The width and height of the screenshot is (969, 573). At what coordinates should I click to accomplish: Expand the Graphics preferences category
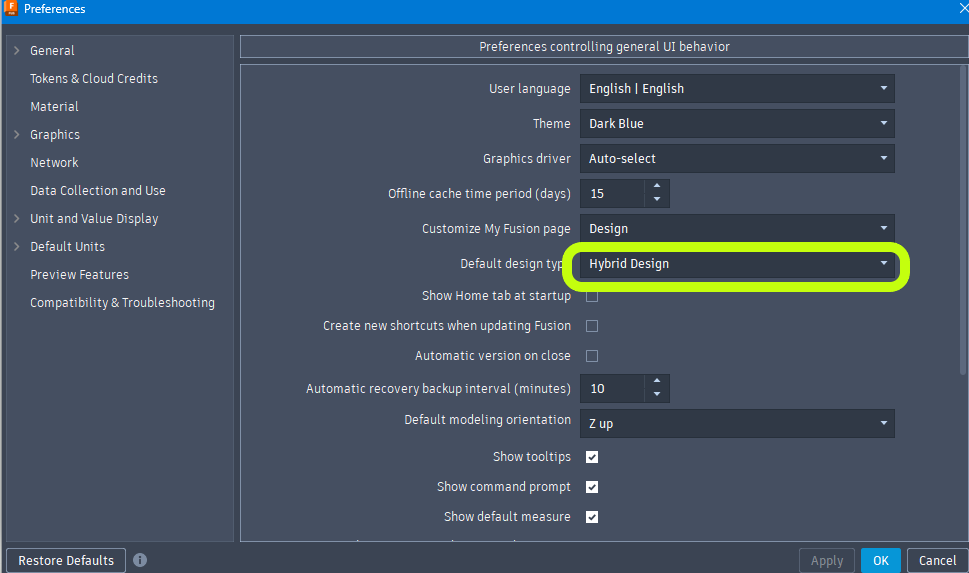tap(17, 135)
